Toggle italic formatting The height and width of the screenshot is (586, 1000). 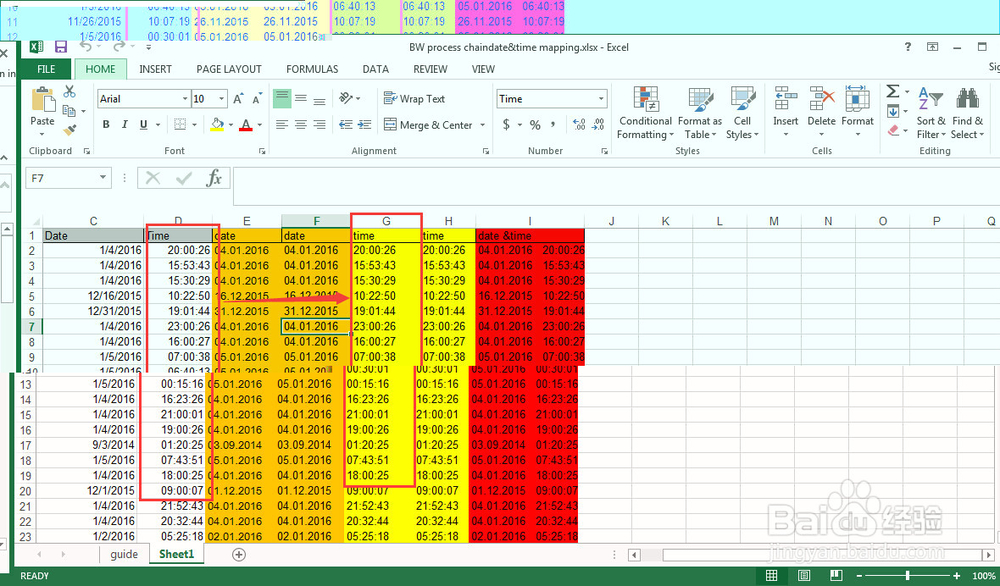[124, 125]
